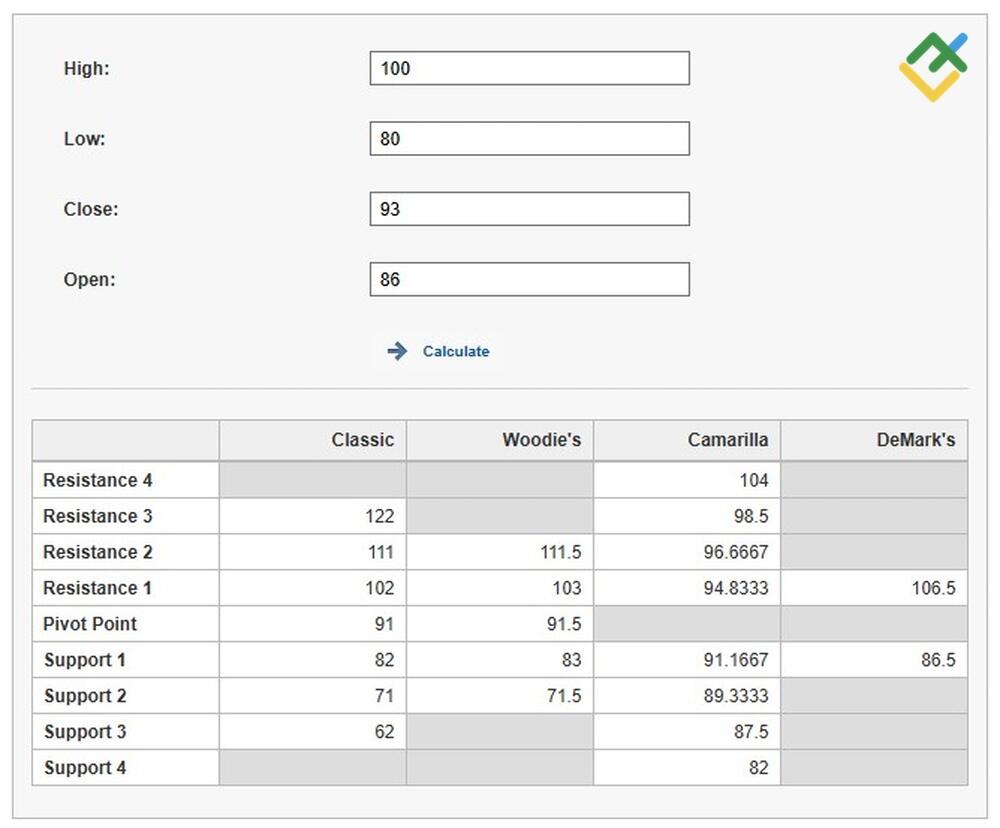Select the Camarilla Support 4 value 82
Viewport: 1000px width, 828px height.
pyautogui.click(x=766, y=768)
